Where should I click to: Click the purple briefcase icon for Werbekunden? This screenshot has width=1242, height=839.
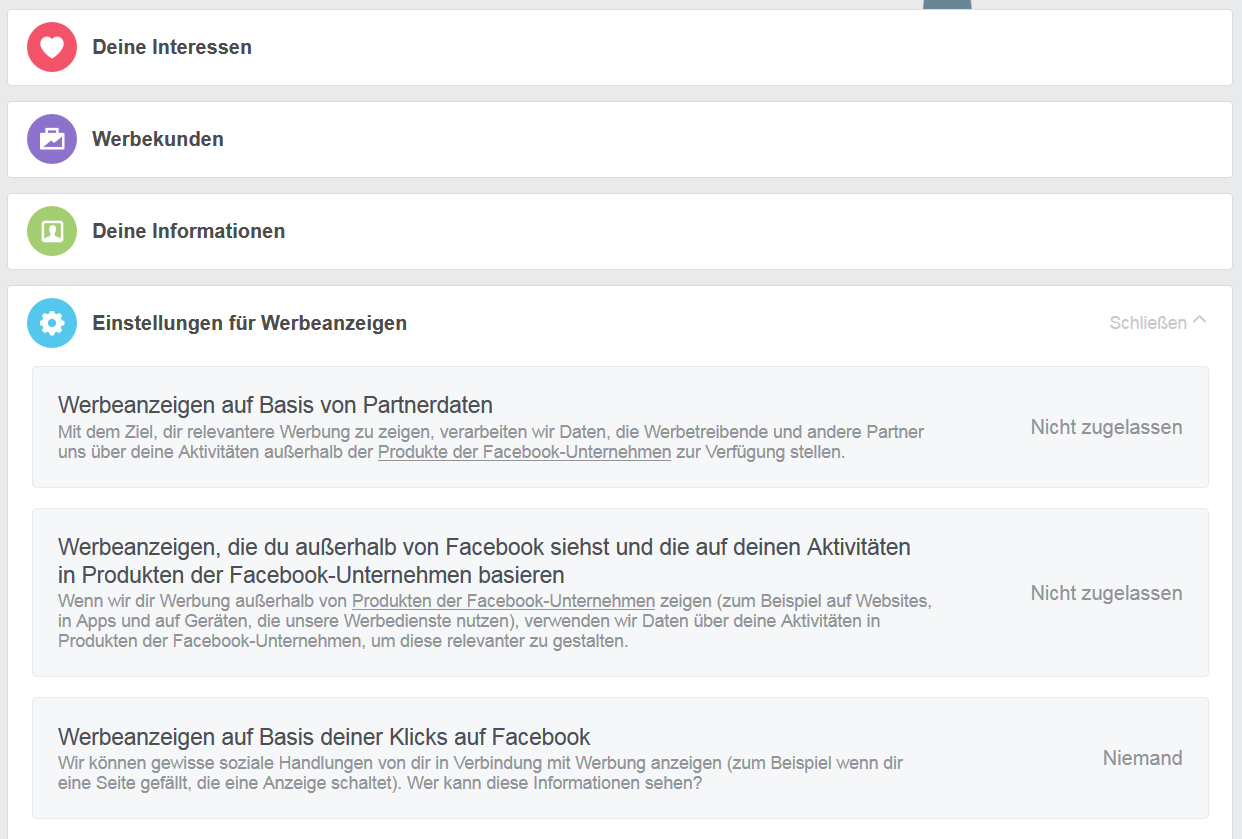tap(52, 139)
